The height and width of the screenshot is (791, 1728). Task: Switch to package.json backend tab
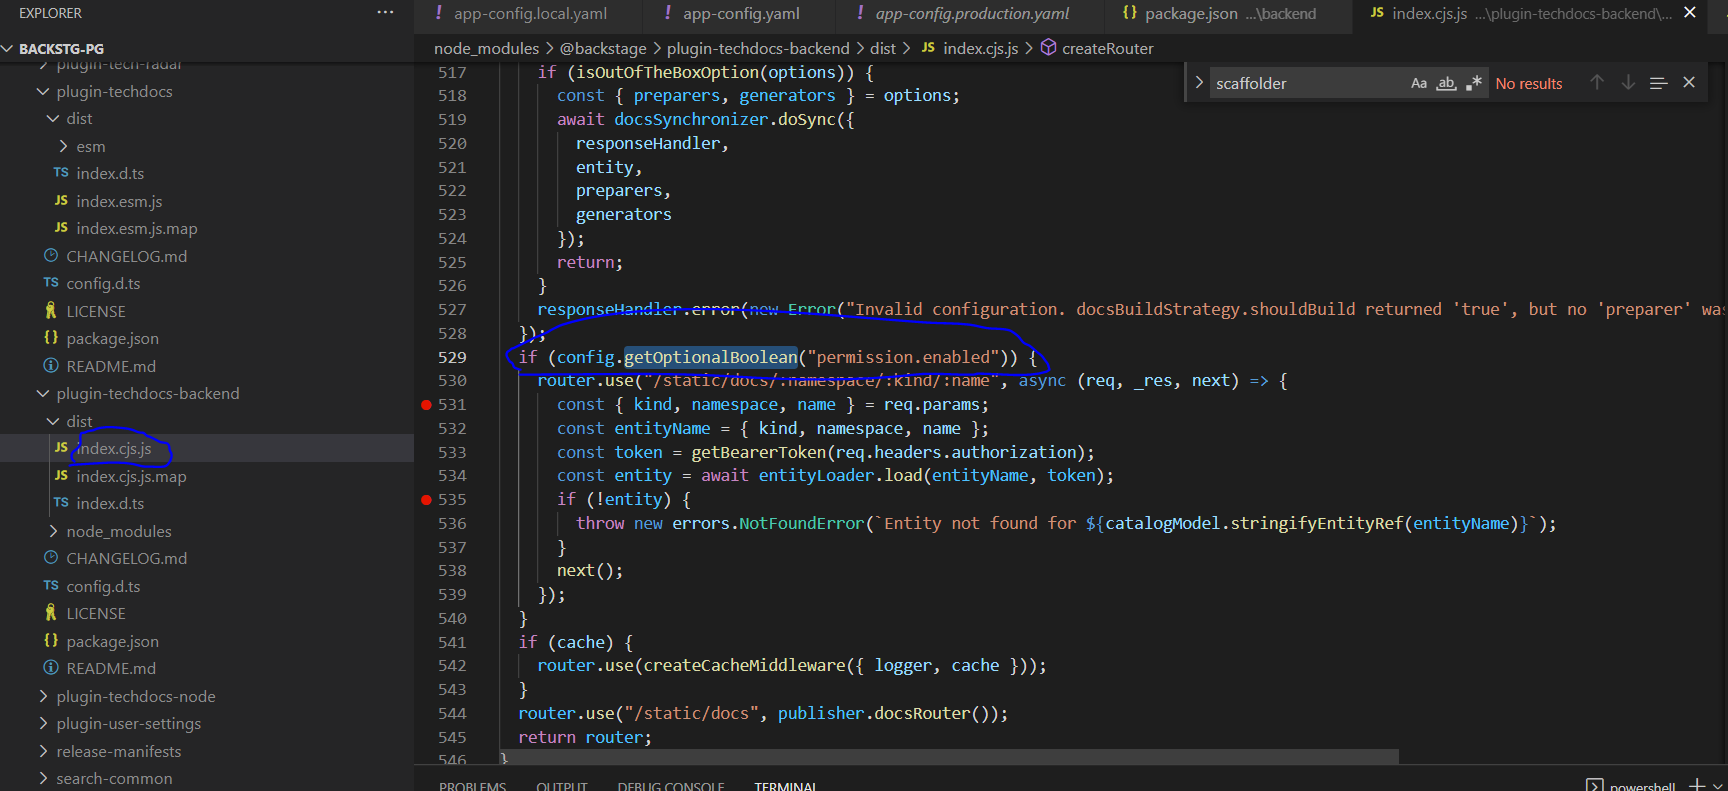(1230, 14)
